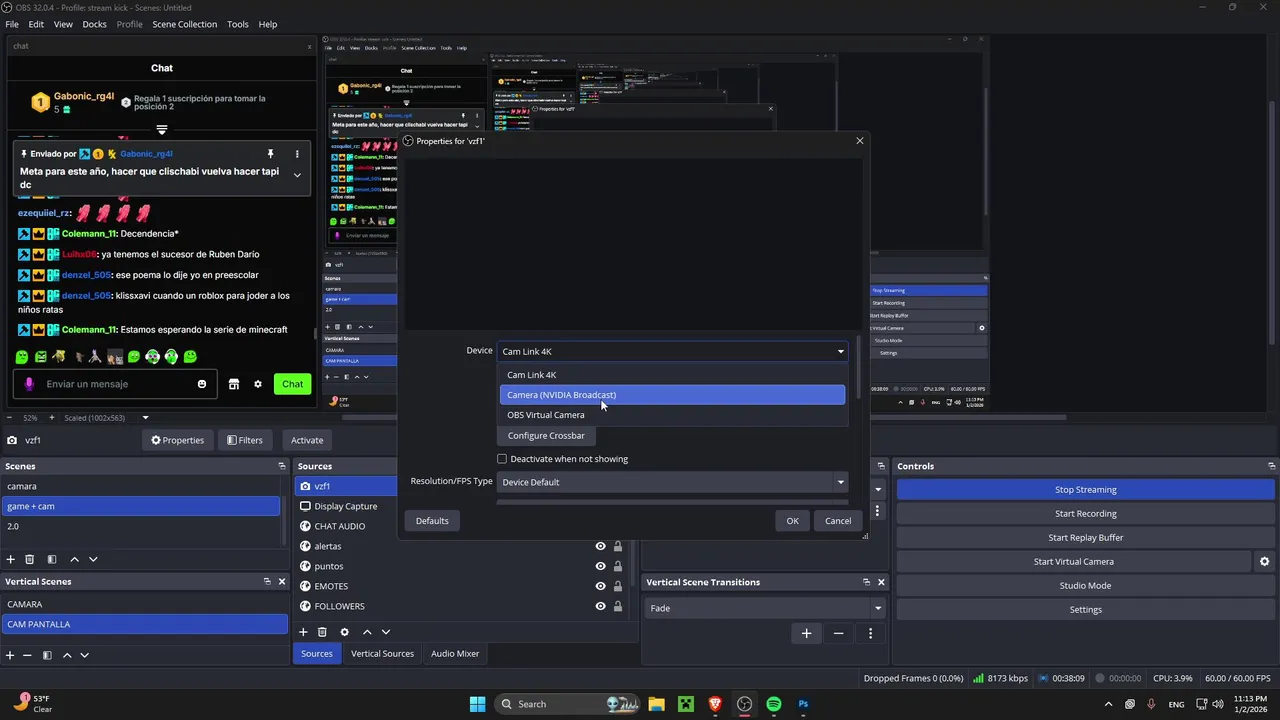Open scene filters icon in Scenes dock

click(x=52, y=559)
